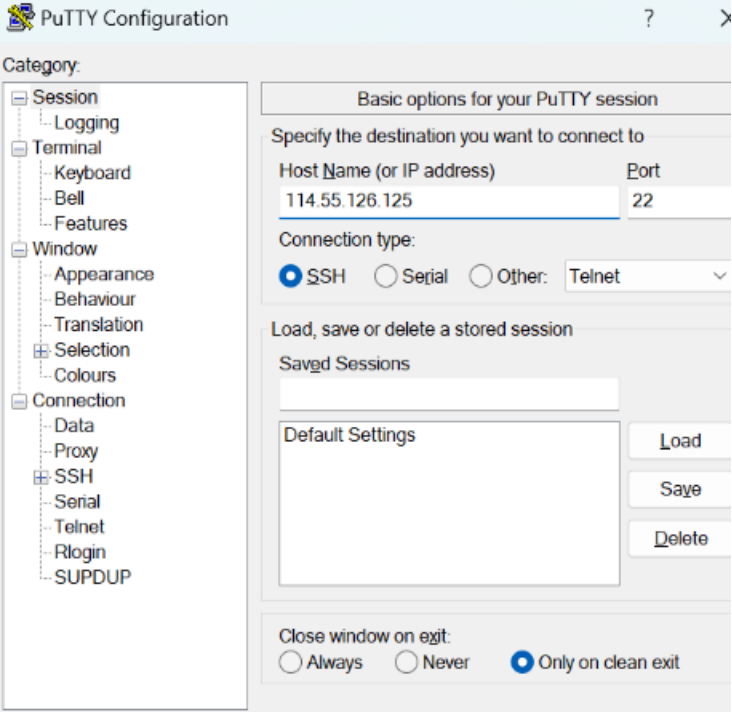The image size is (732, 712).
Task: Click the PuTTY icon in the title bar
Action: pyautogui.click(x=21, y=18)
